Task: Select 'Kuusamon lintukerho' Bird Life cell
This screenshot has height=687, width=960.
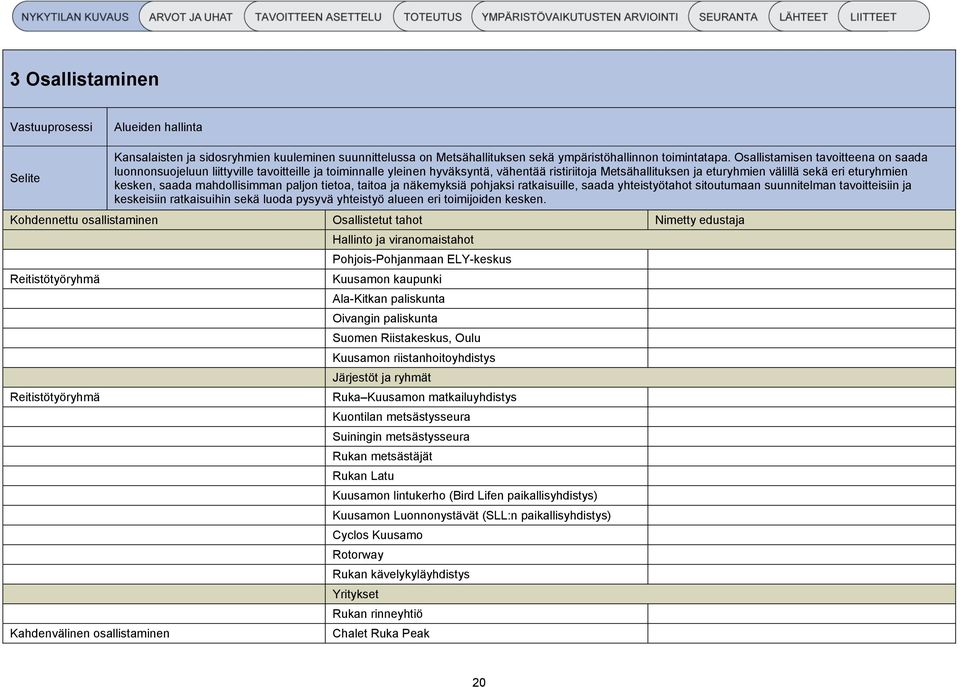Action: pos(486,495)
